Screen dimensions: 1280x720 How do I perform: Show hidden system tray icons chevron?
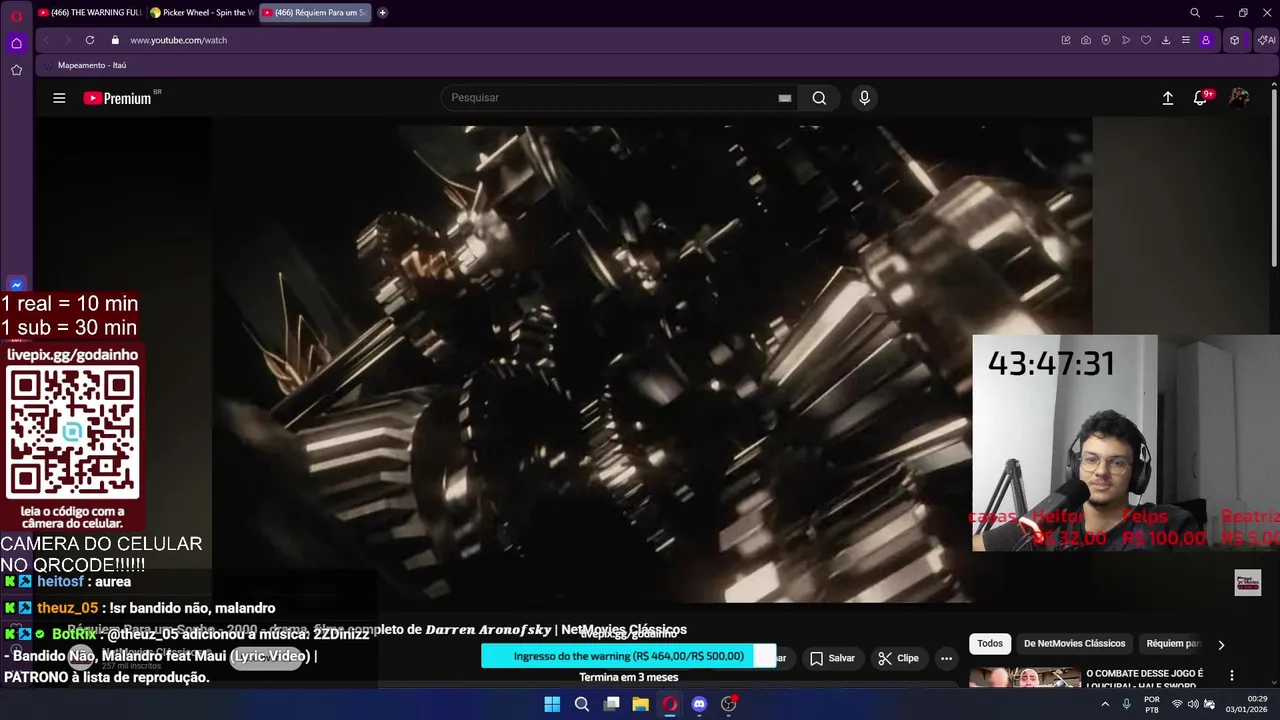1105,704
